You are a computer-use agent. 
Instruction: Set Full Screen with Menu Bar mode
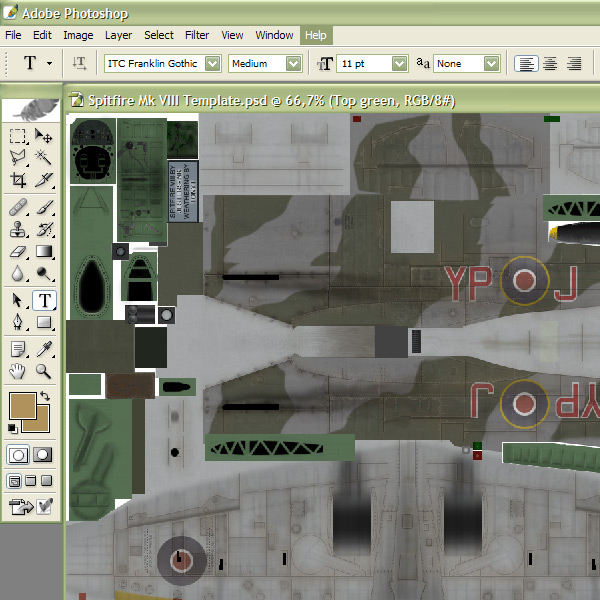coord(31,481)
